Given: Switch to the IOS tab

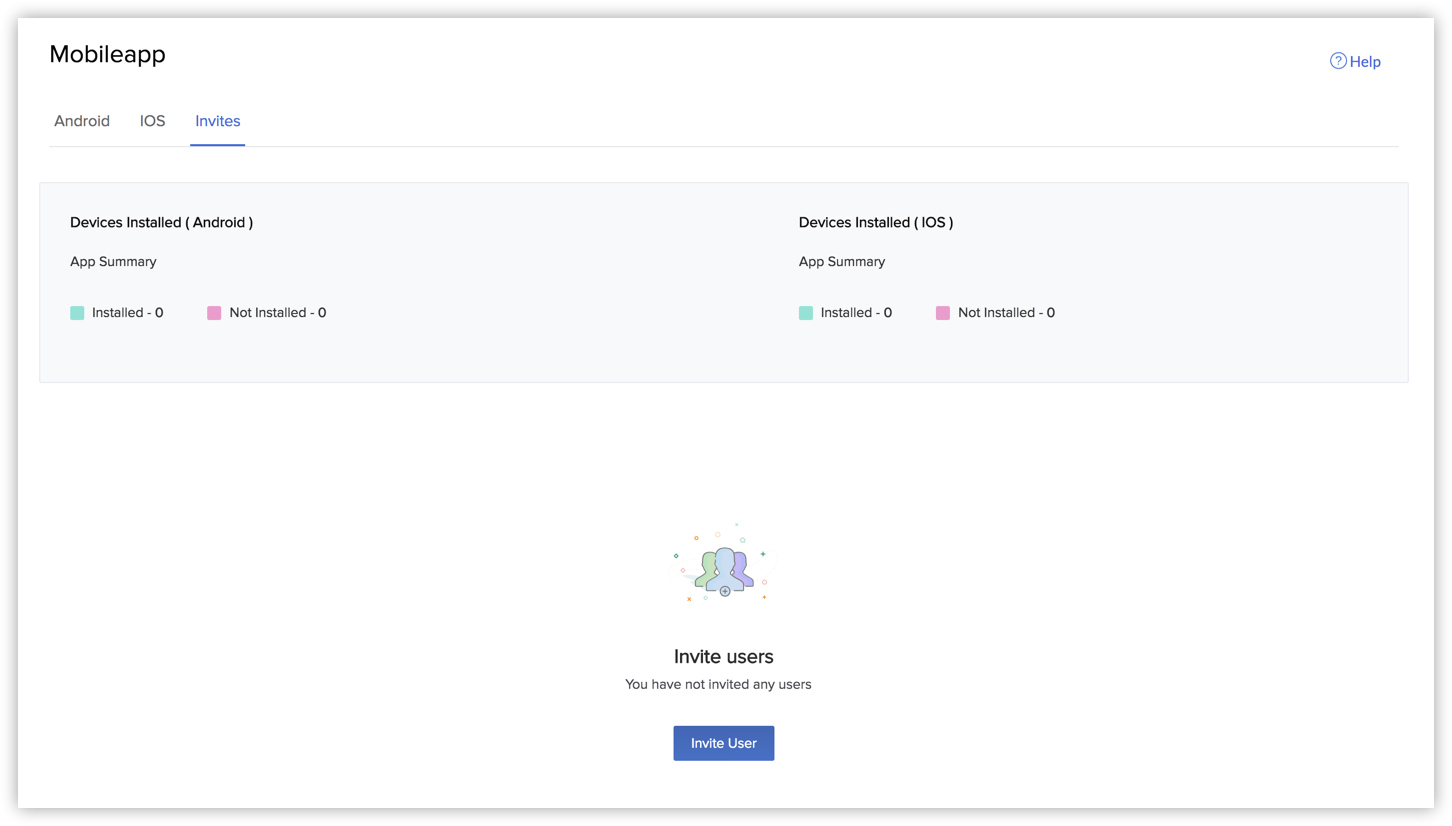Looking at the screenshot, I should point(152,121).
